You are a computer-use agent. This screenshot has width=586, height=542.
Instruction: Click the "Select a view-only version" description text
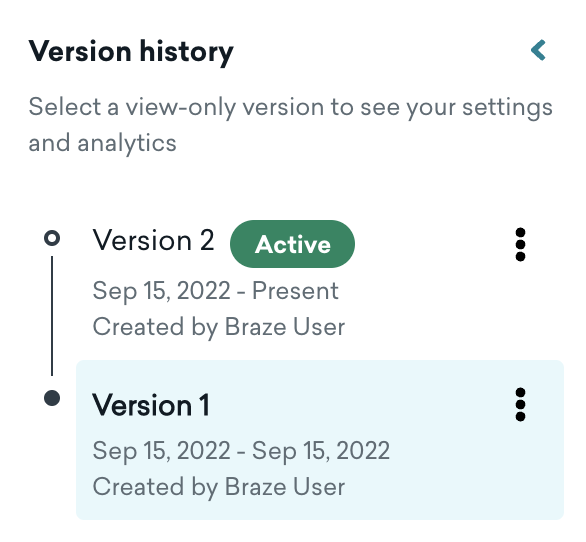[x=290, y=125]
